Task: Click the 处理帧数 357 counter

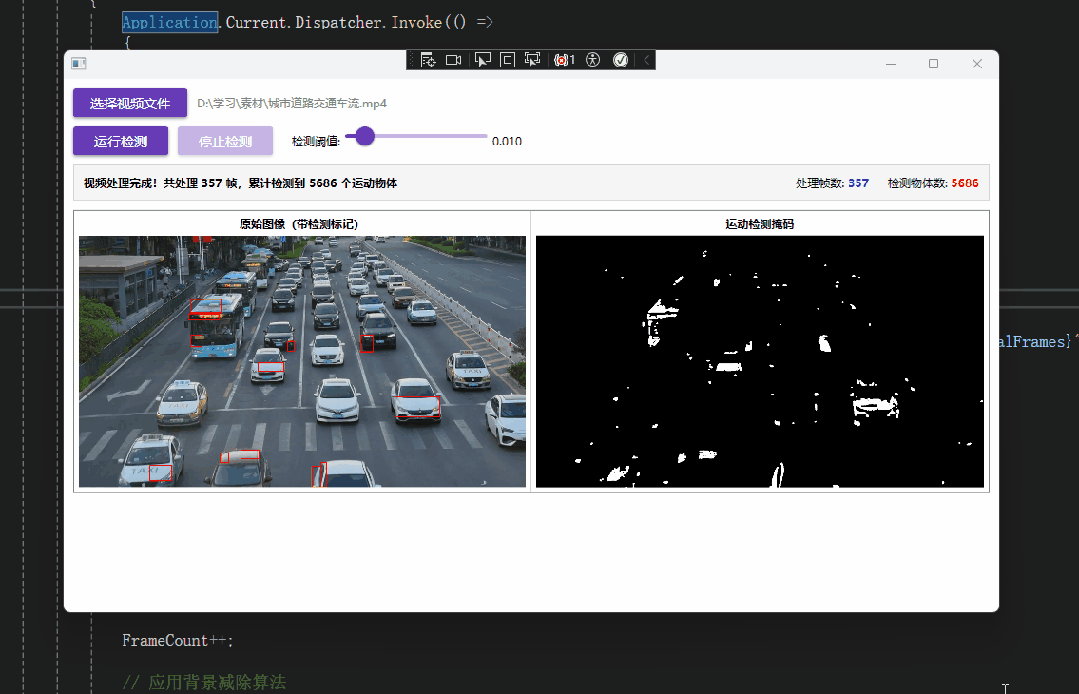Action: point(832,183)
